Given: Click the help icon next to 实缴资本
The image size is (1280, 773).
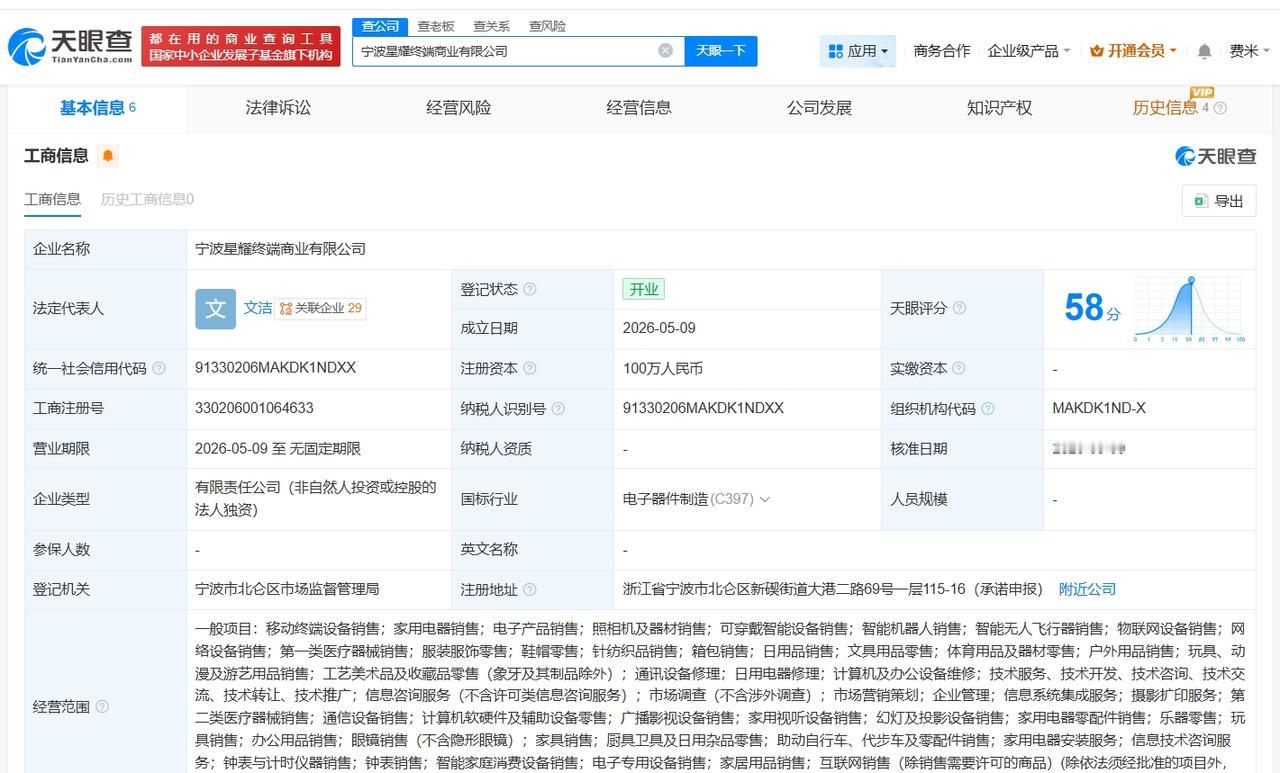Looking at the screenshot, I should [x=959, y=368].
